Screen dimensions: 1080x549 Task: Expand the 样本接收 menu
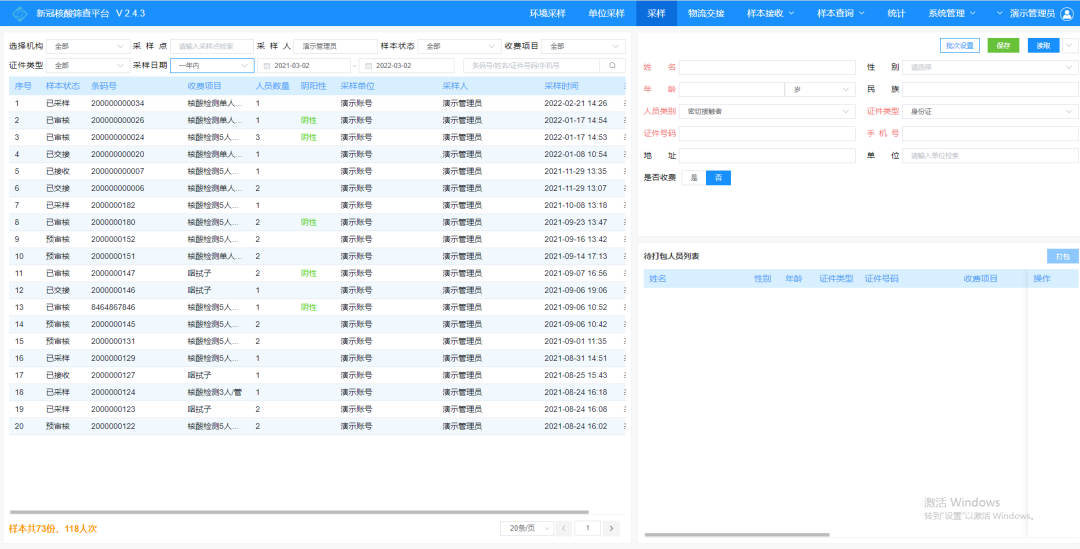click(x=771, y=13)
